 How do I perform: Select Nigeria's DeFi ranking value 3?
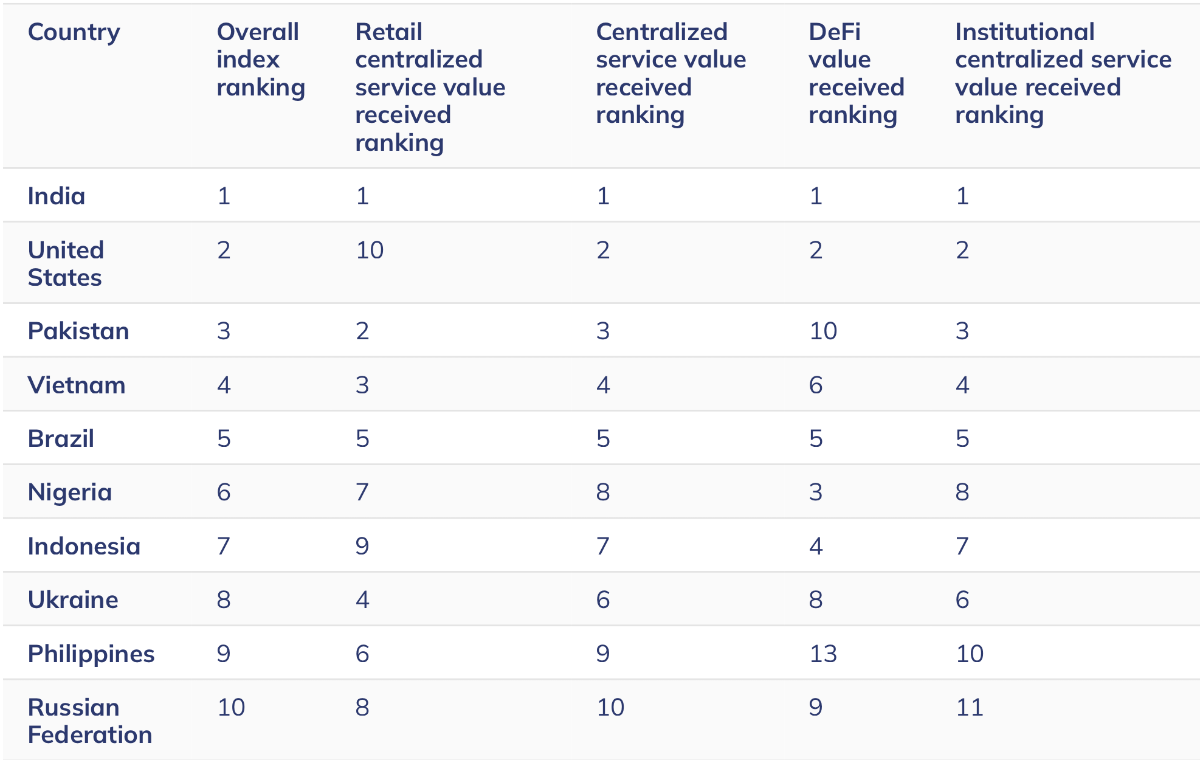pyautogui.click(x=816, y=492)
